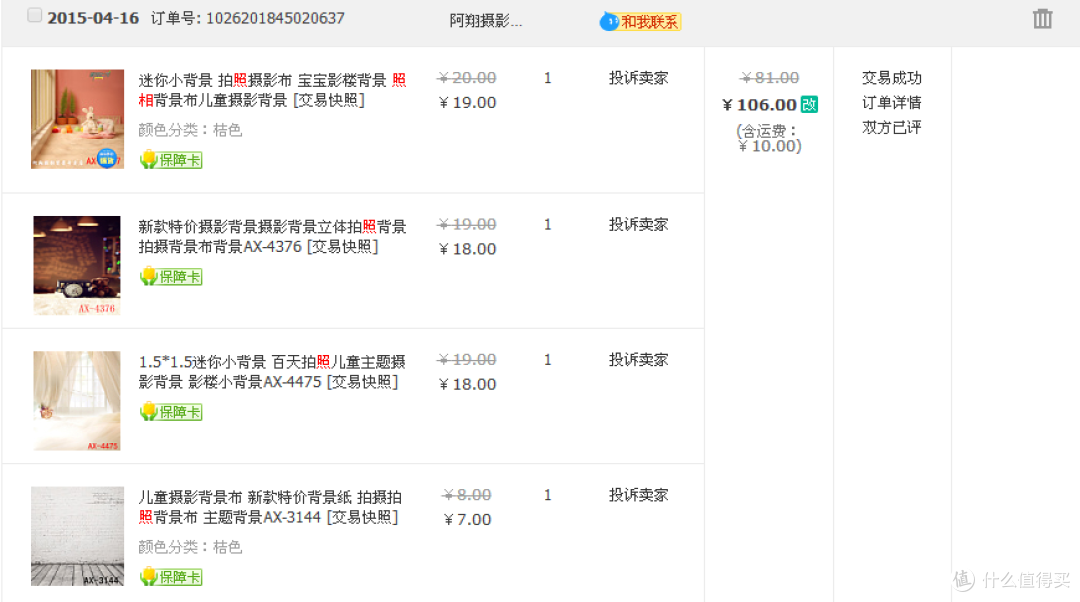Click the 和我联系 chat icon
The width and height of the screenshot is (1080, 602).
[x=640, y=21]
